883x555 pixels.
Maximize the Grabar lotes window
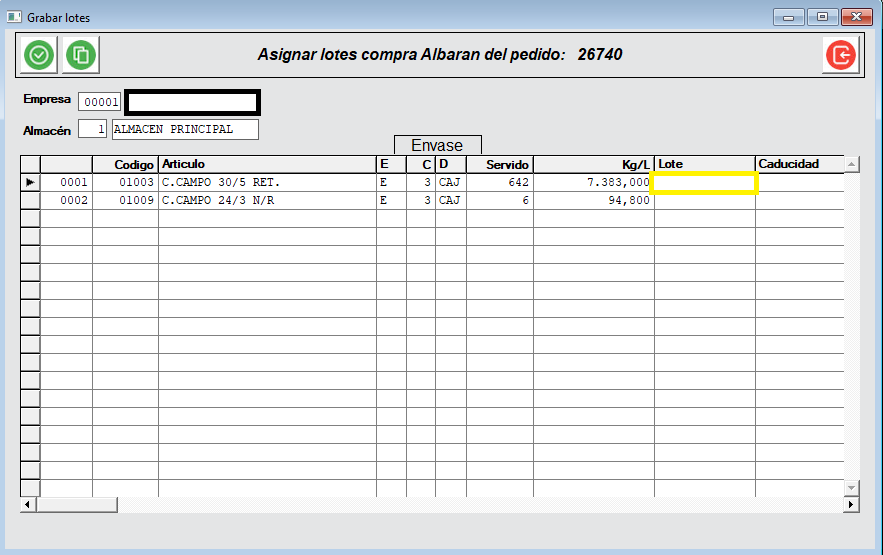[x=822, y=17]
